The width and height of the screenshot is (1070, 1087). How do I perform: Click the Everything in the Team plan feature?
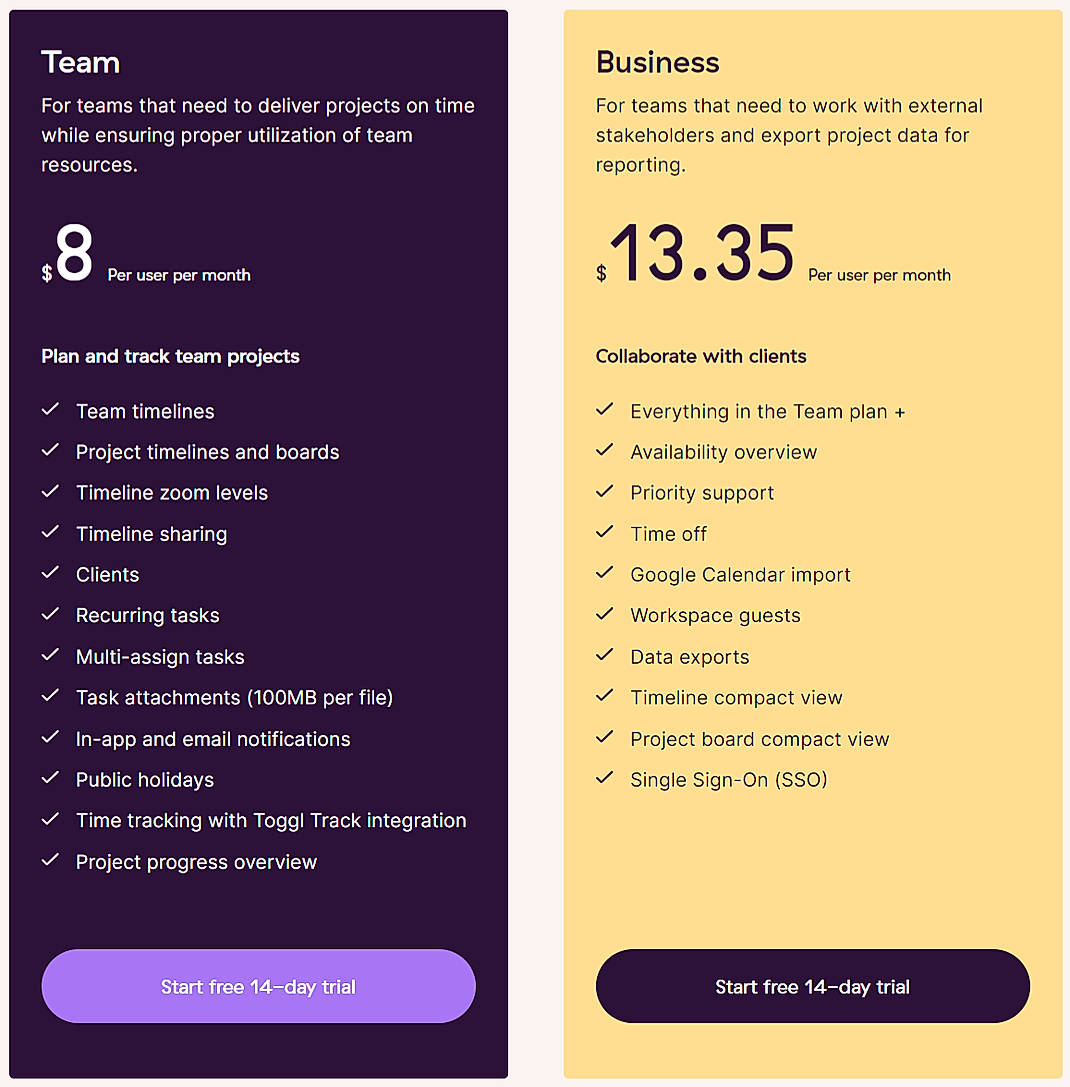(767, 410)
